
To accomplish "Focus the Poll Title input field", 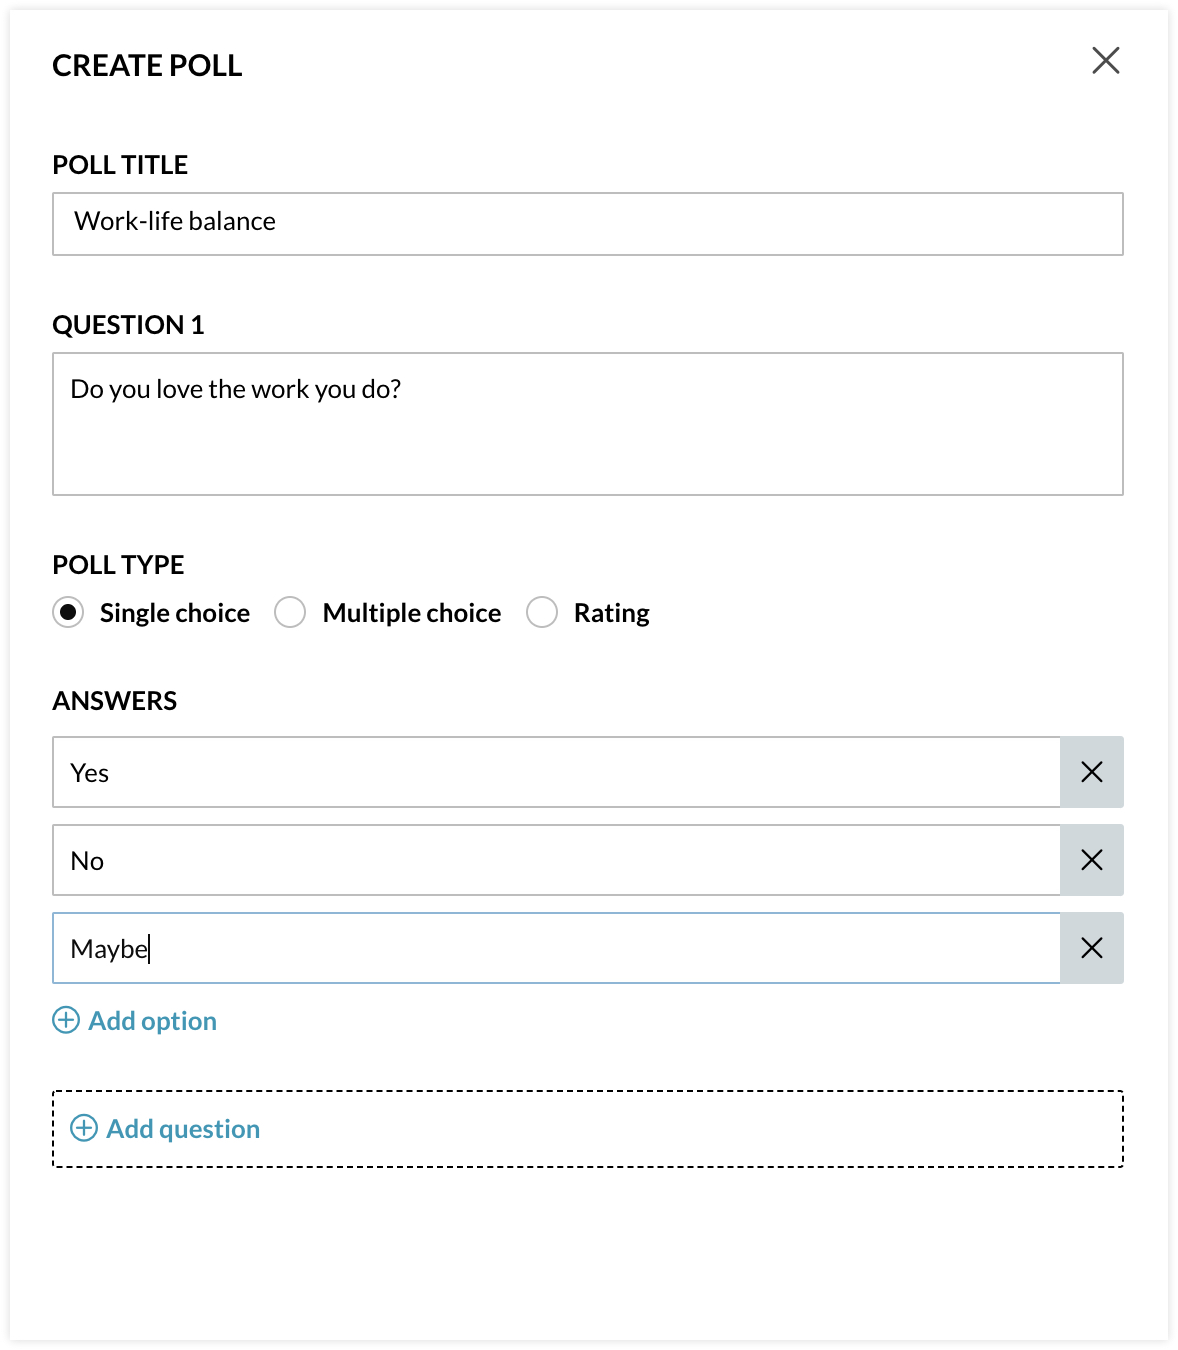I will [587, 223].
